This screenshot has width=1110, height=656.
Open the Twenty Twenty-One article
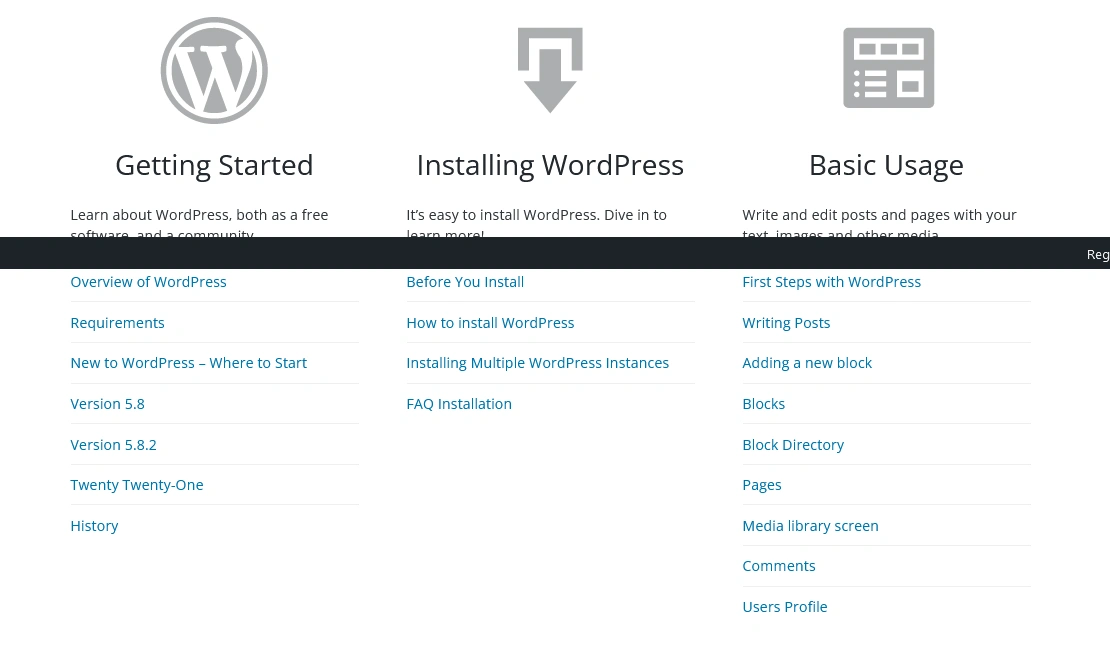136,484
